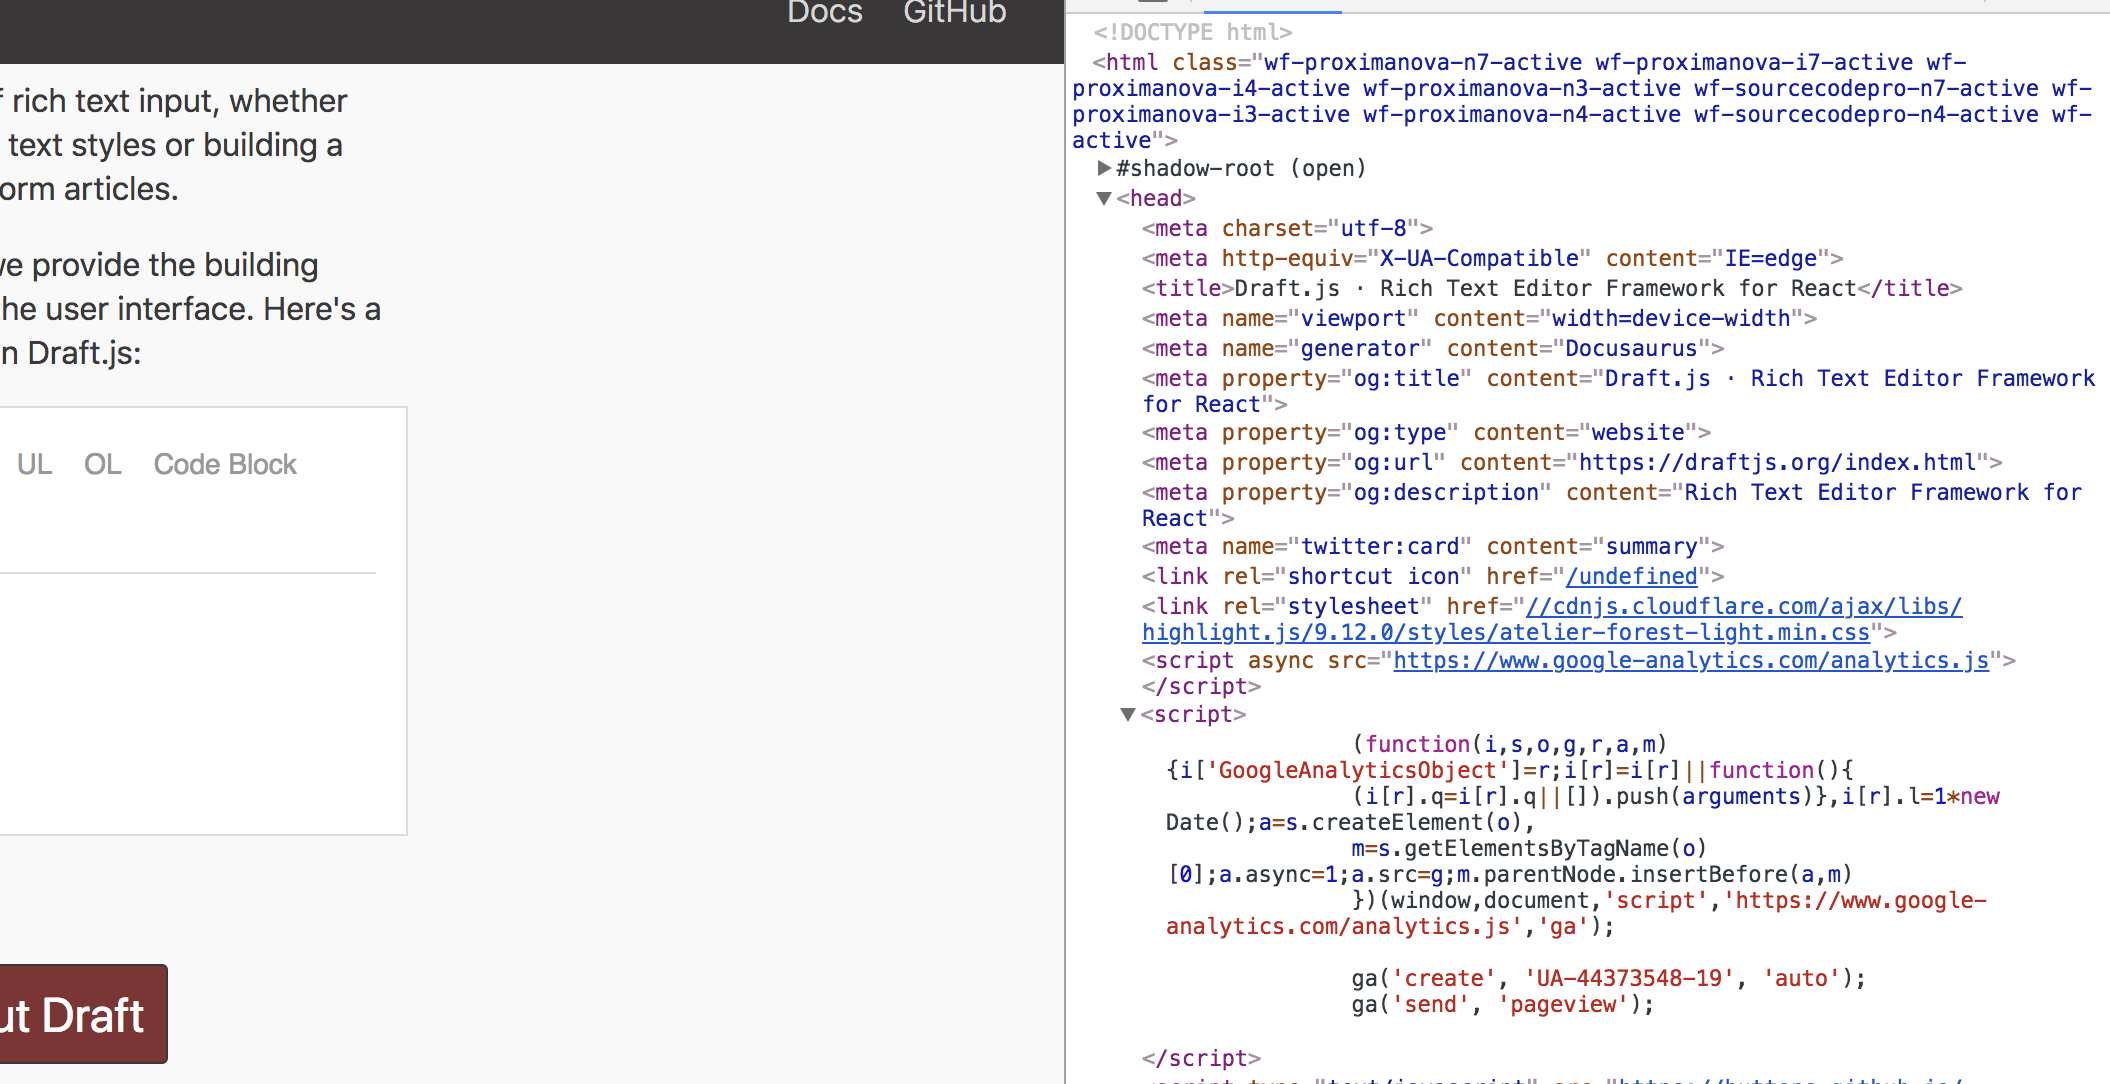
Task: Select the DOCTYPE html line
Action: (1192, 32)
